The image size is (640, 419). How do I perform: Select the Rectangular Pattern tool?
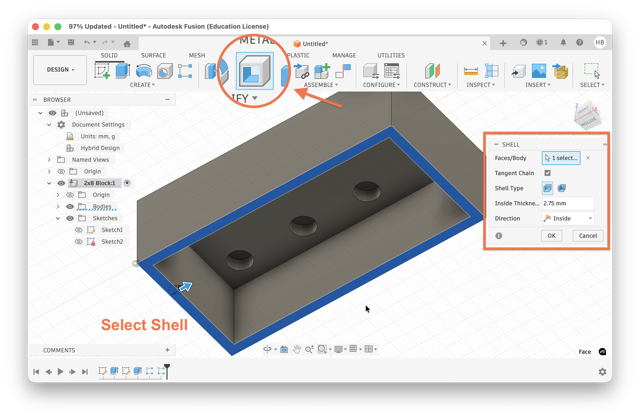click(185, 71)
